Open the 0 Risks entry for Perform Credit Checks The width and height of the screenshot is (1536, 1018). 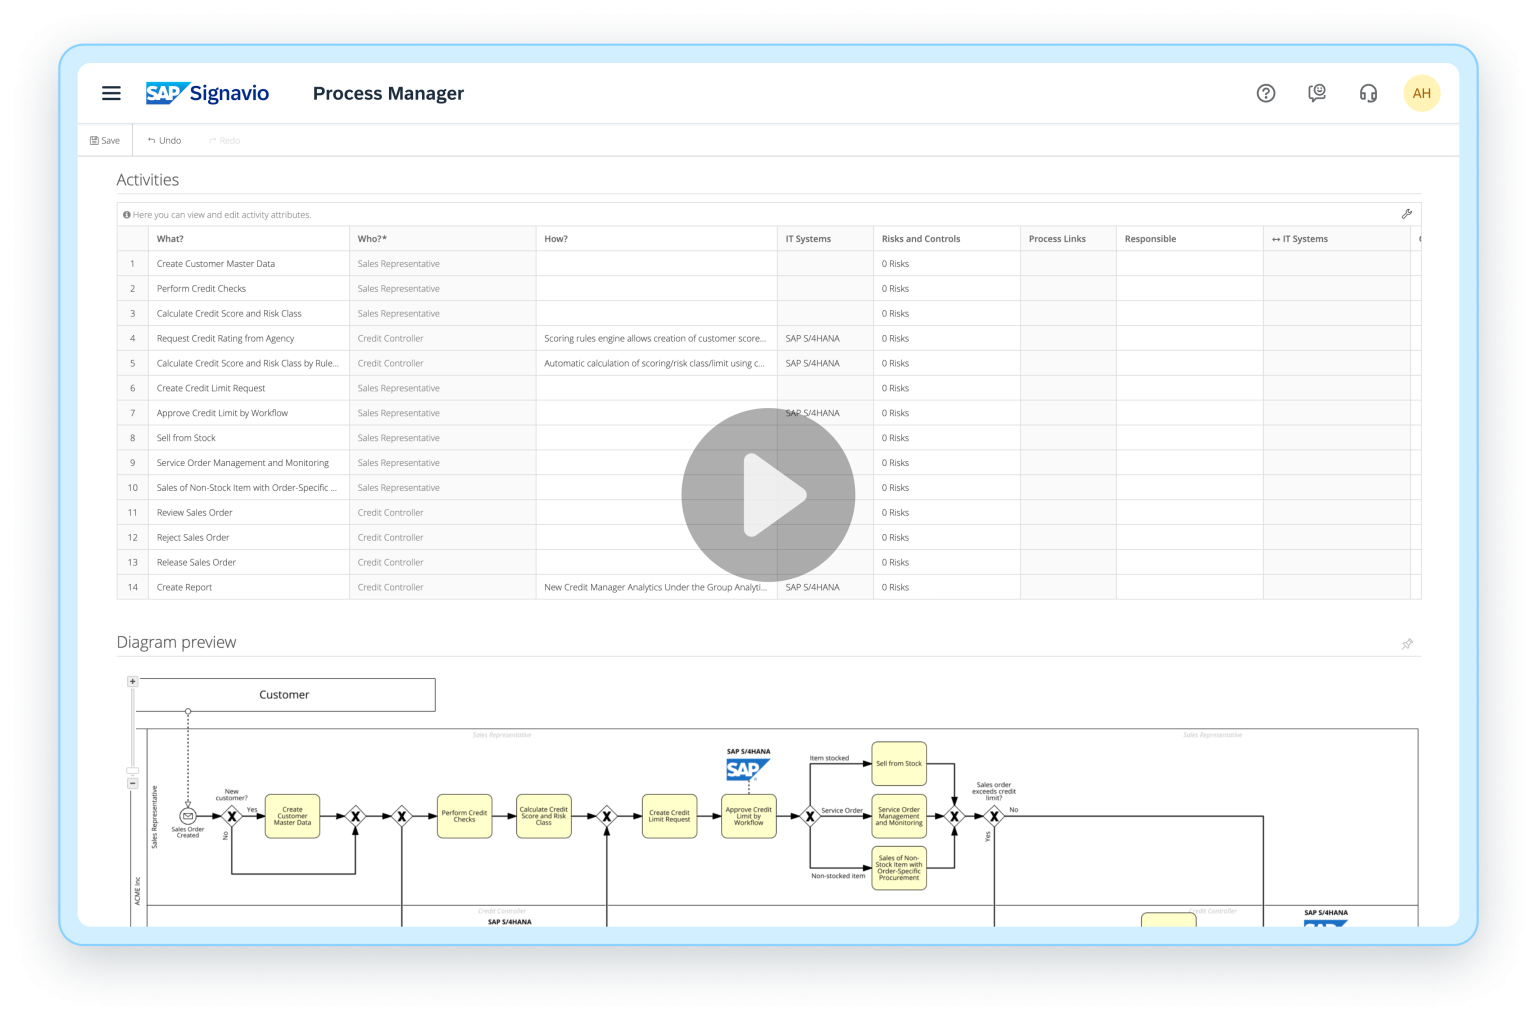(x=895, y=288)
